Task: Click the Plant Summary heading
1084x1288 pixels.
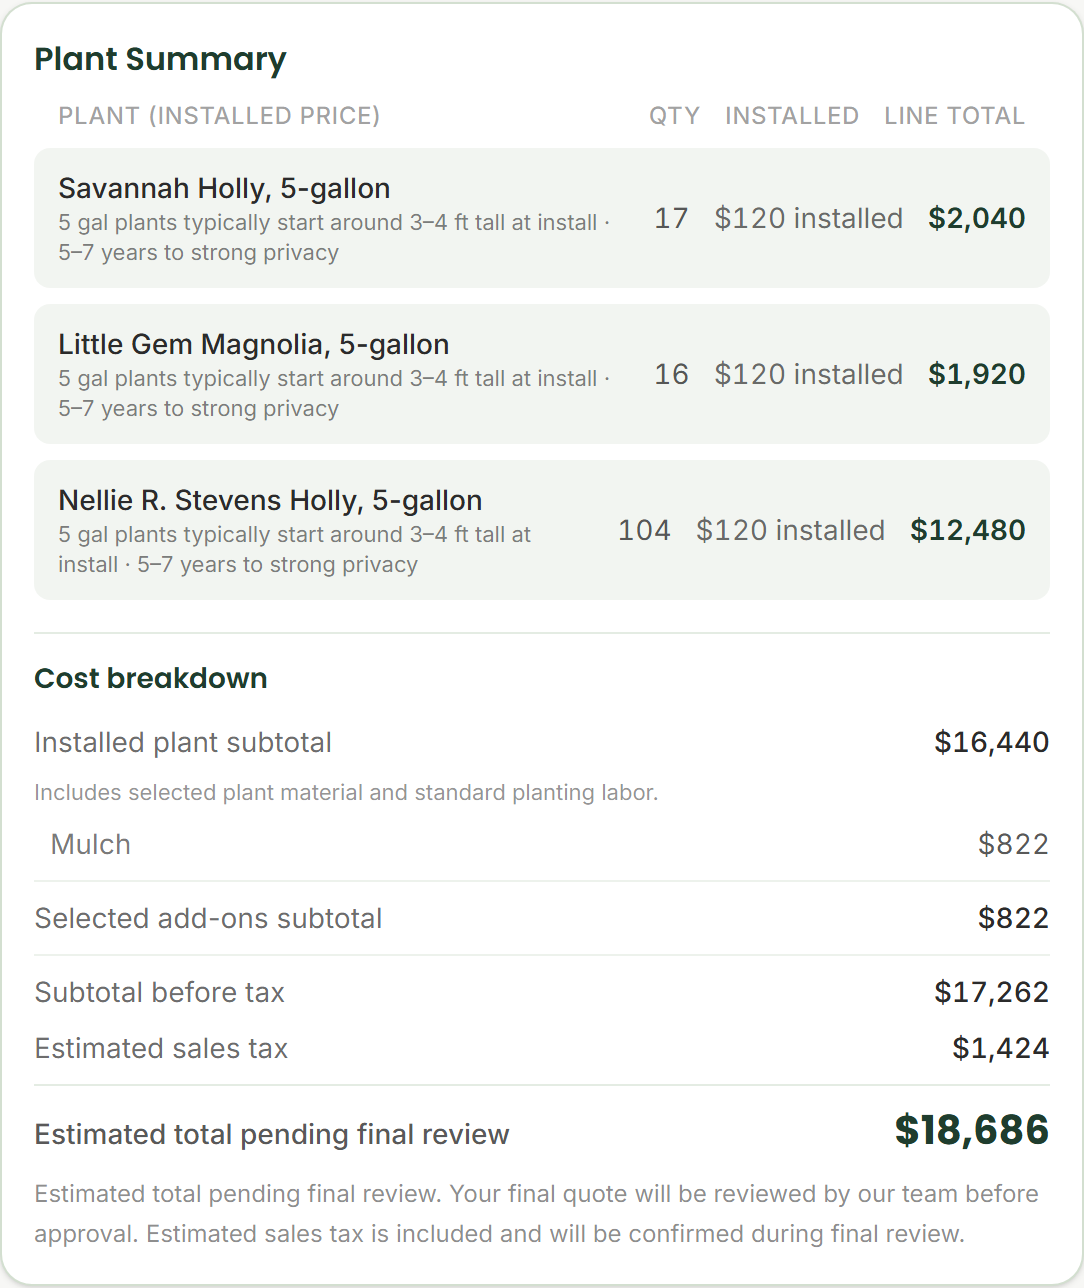Action: click(x=160, y=59)
